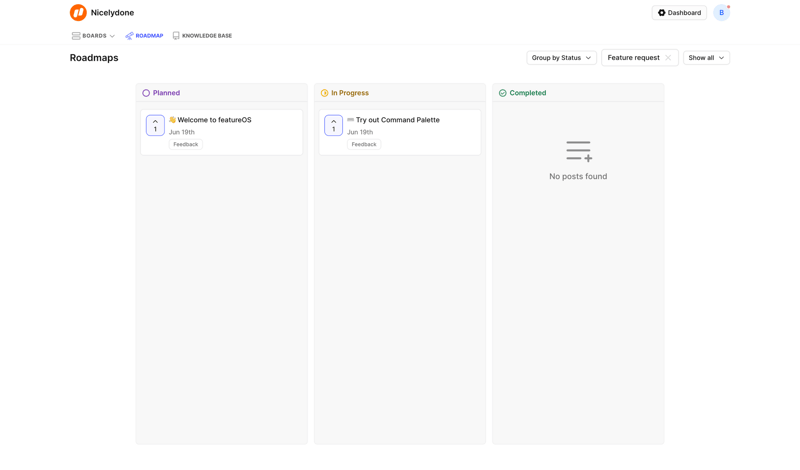
Task: Click Jun 19th date on Command Palette card
Action: (360, 132)
